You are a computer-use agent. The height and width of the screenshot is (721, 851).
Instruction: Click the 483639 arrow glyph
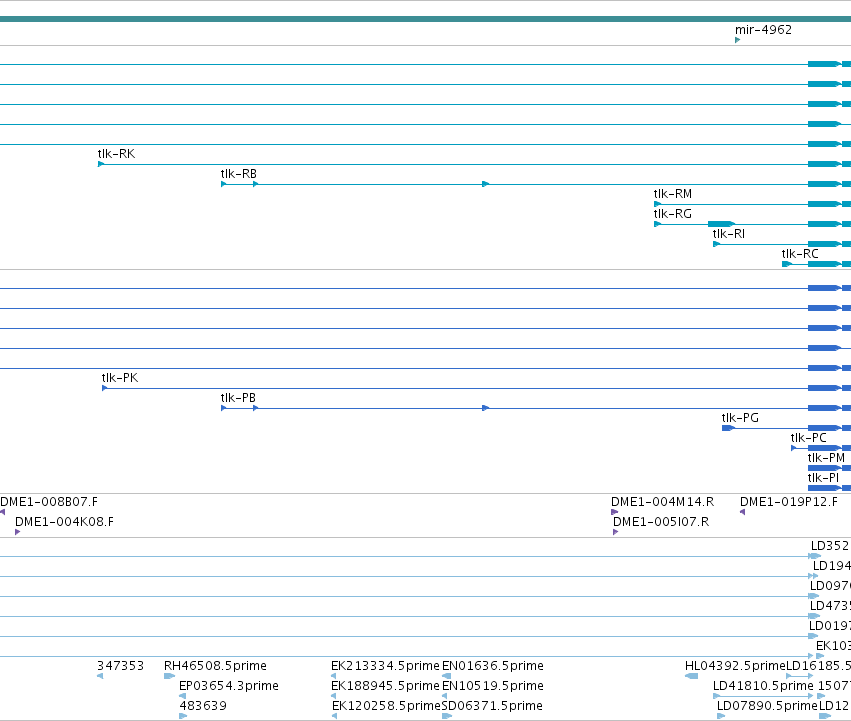click(x=183, y=716)
